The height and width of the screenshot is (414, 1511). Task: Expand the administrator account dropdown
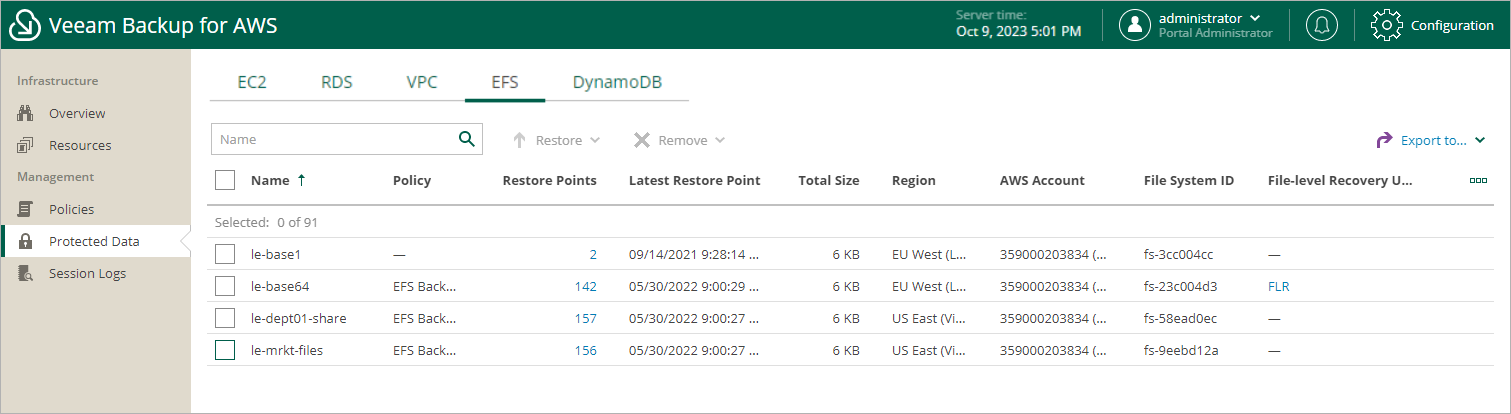(x=1255, y=18)
